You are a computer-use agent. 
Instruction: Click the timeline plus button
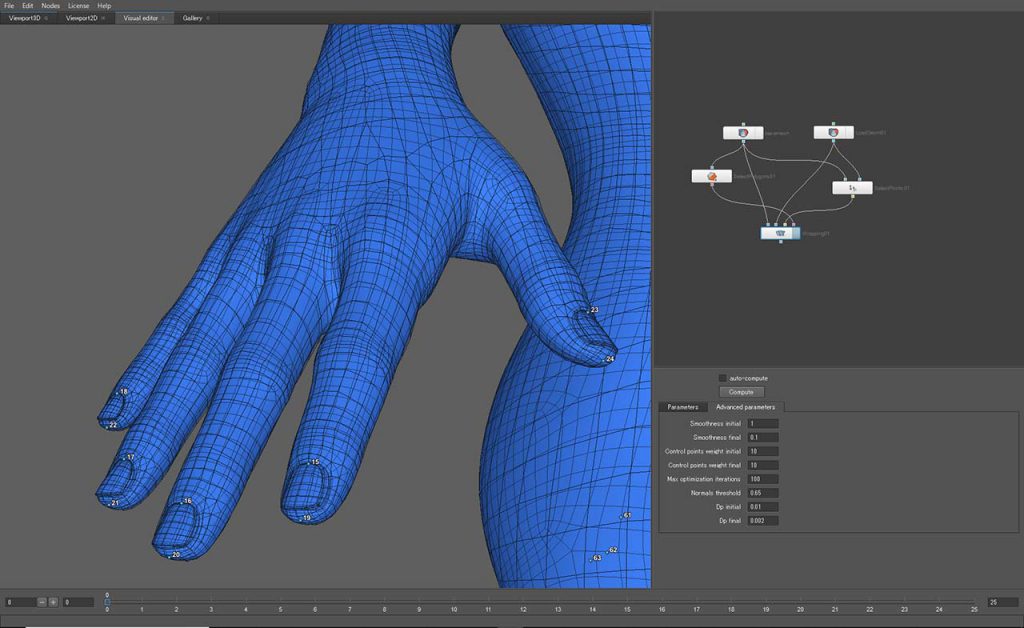coord(53,602)
